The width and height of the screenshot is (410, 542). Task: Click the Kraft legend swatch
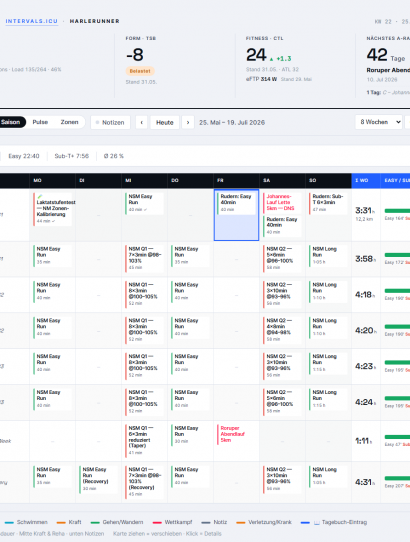coord(61,522)
